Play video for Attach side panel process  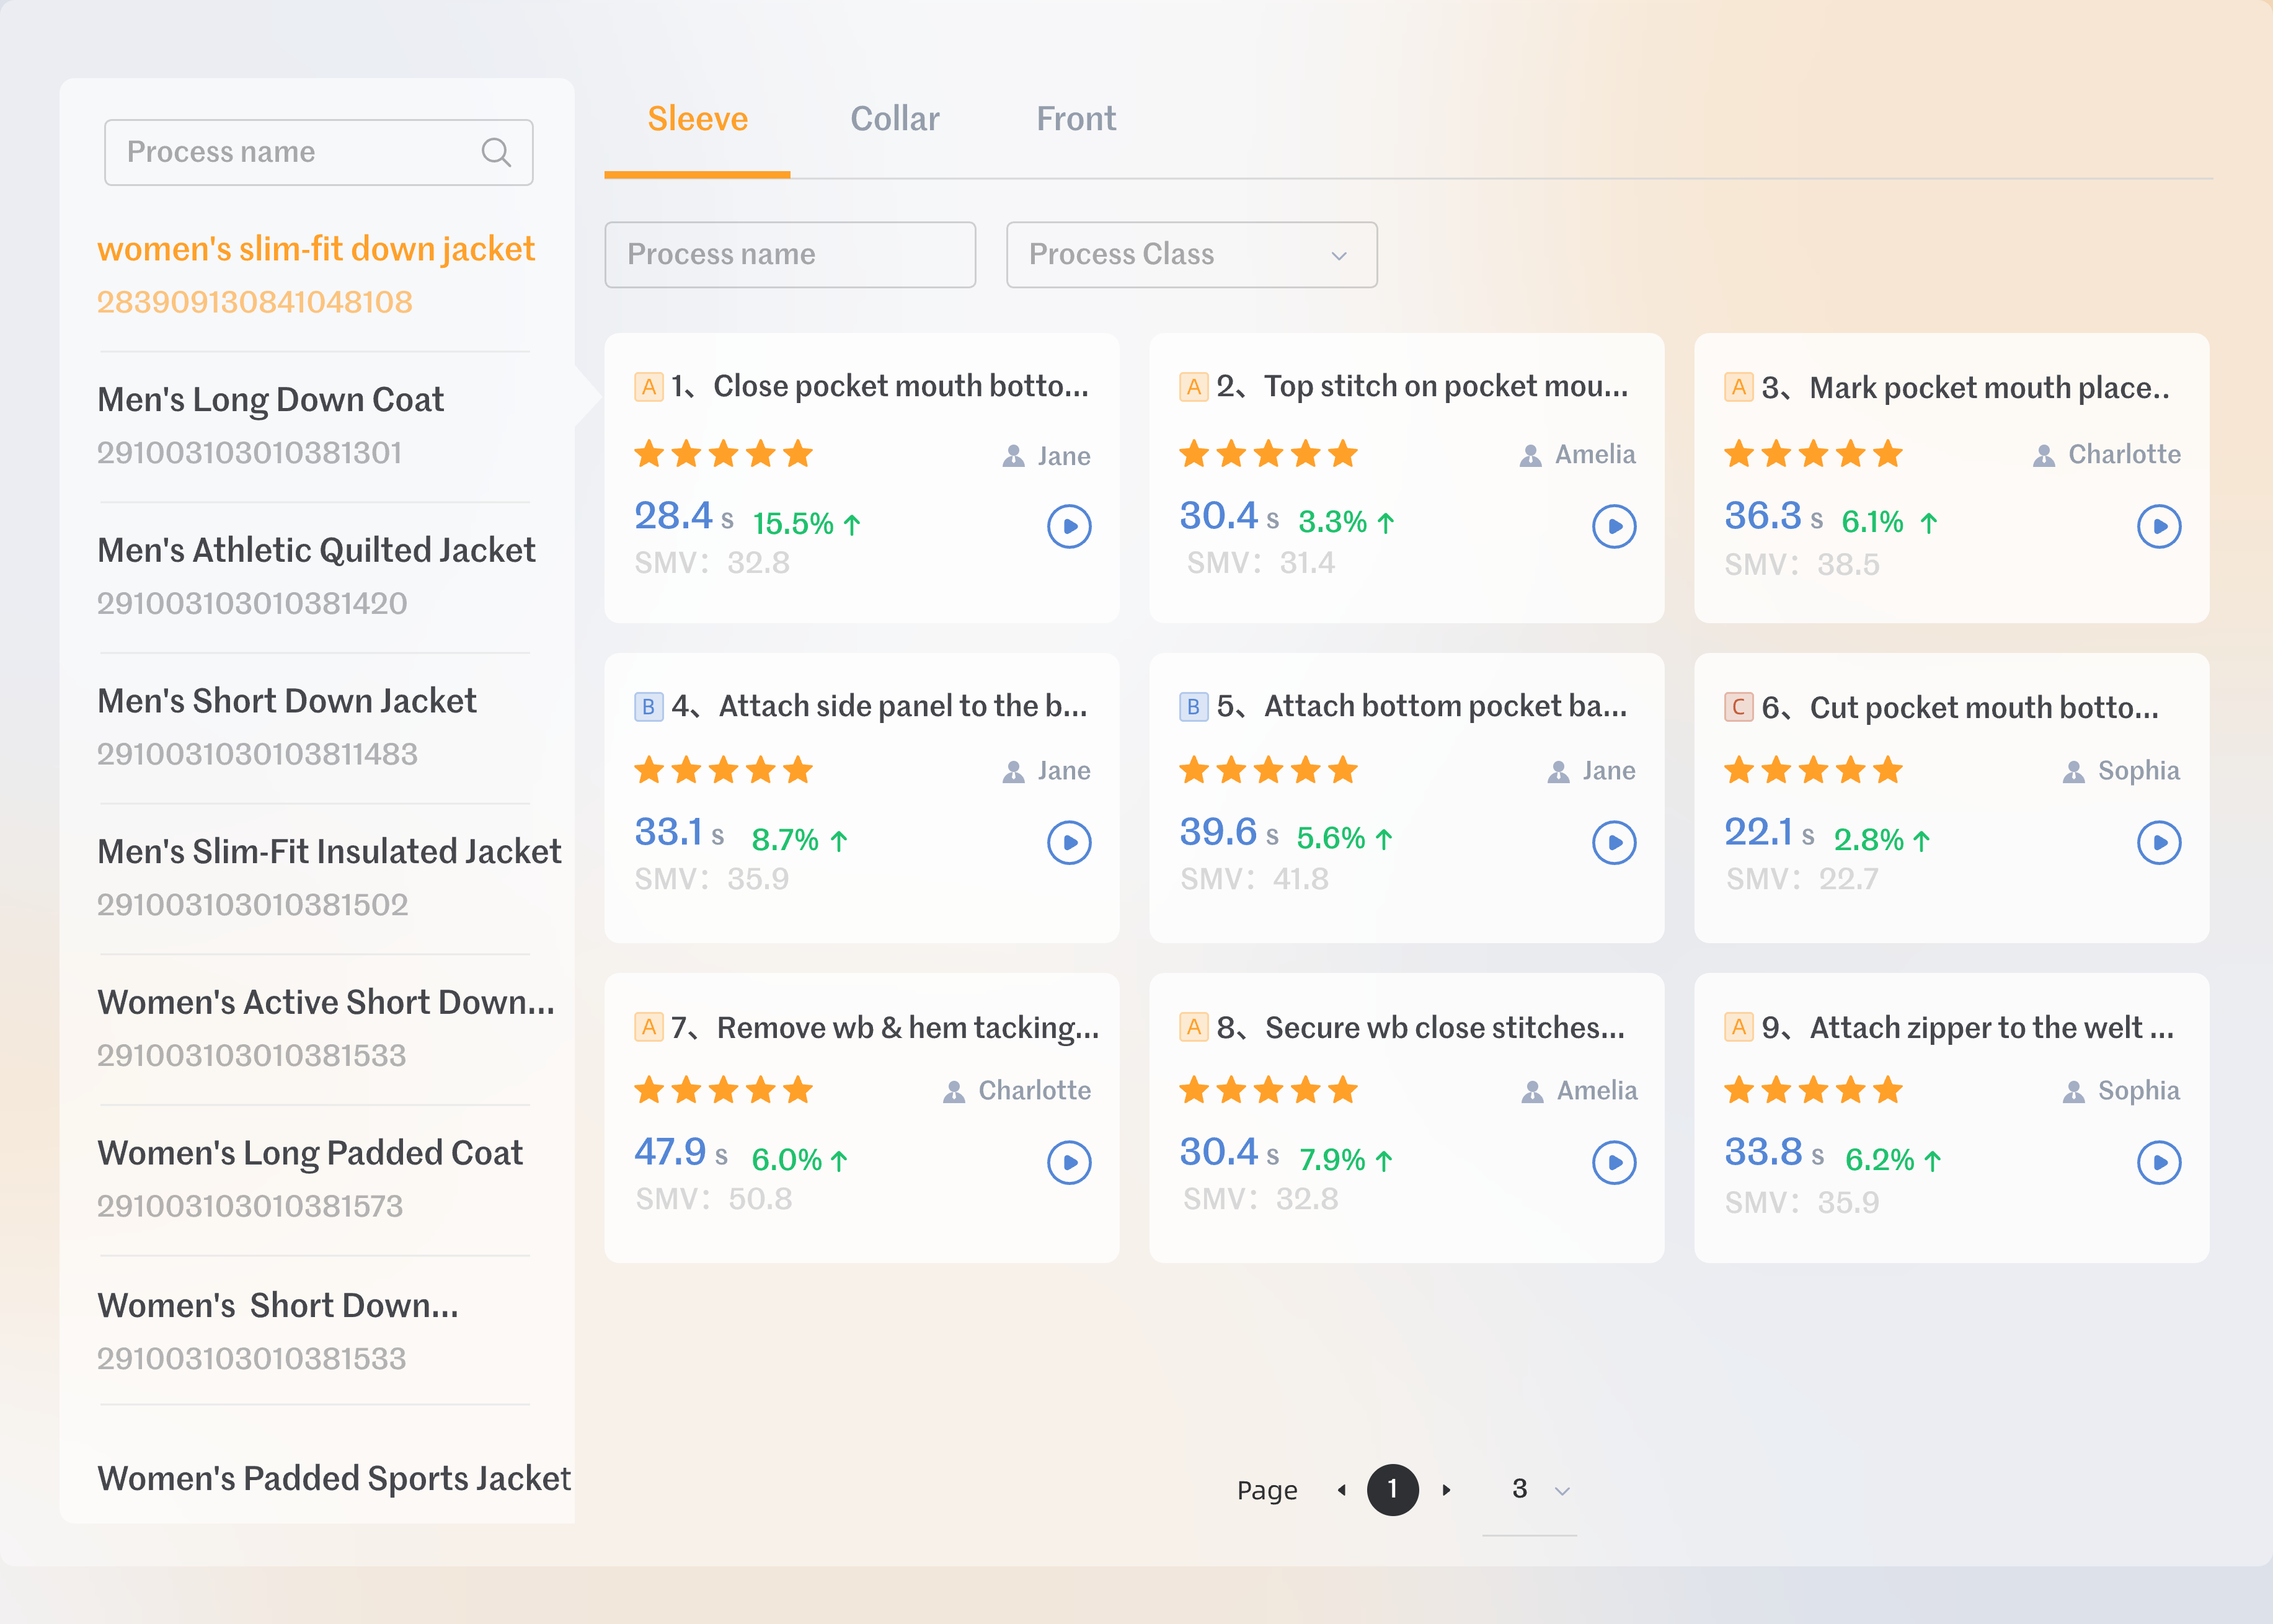pos(1069,842)
